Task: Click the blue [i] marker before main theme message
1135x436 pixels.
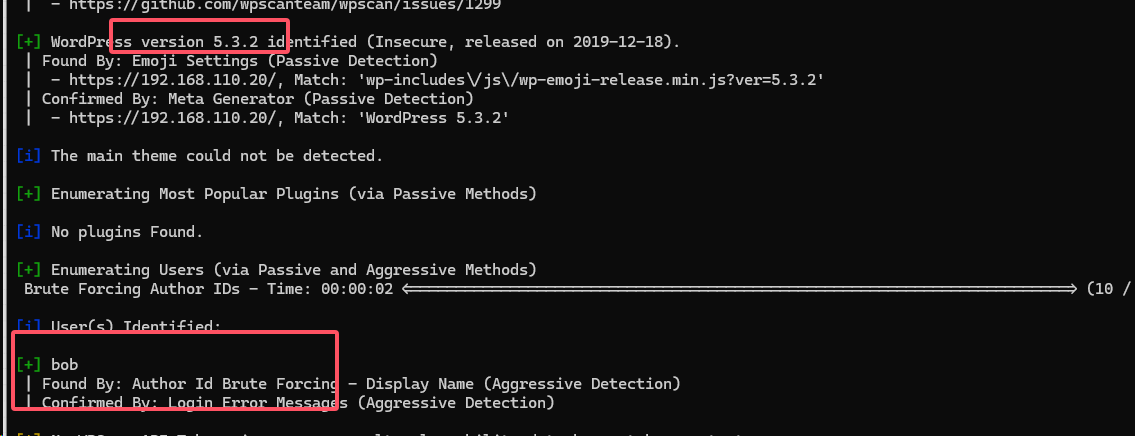Action: pos(30,156)
